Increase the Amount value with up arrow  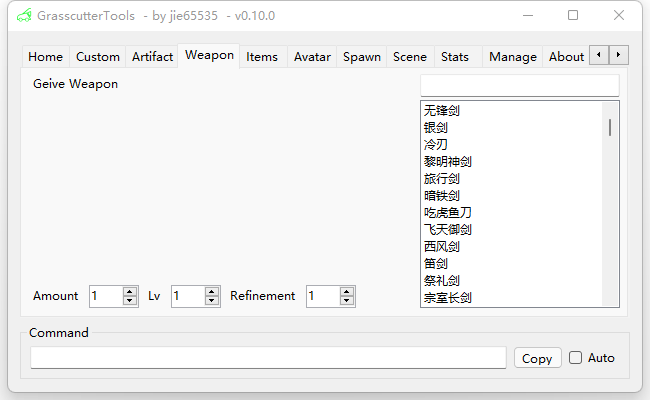(130, 292)
